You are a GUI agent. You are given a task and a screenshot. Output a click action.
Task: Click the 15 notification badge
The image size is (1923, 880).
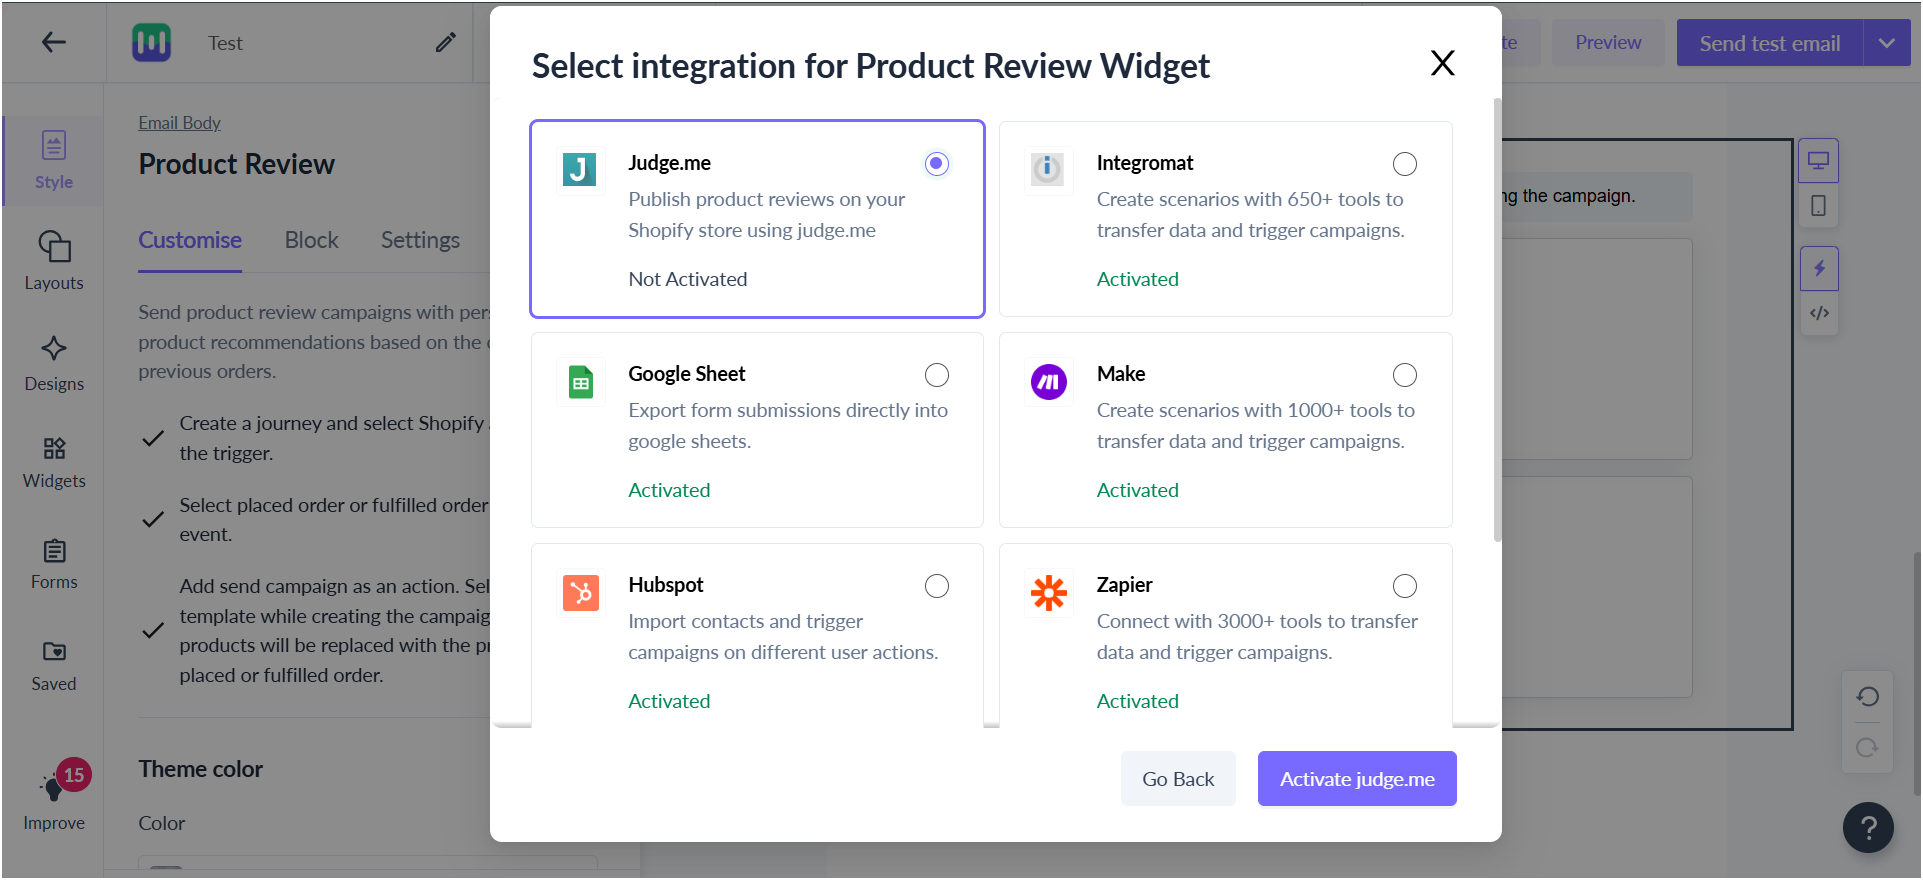[x=74, y=775]
